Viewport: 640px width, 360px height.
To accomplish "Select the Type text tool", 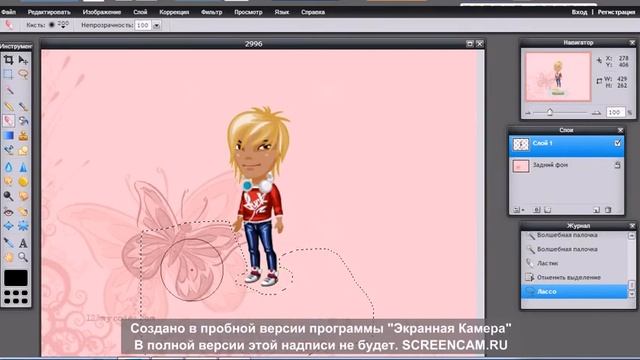I will [23, 243].
